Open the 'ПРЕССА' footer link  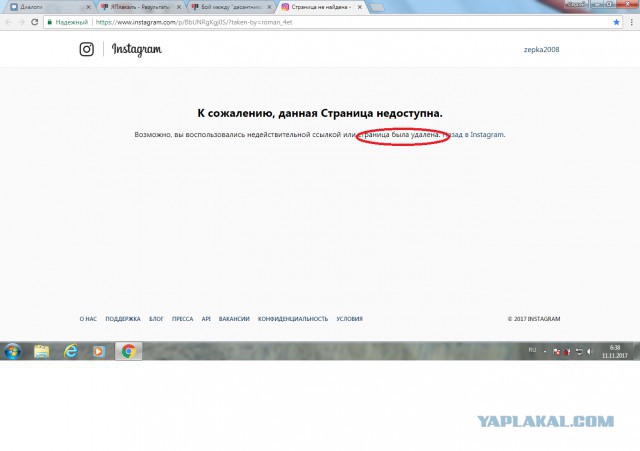click(x=182, y=319)
